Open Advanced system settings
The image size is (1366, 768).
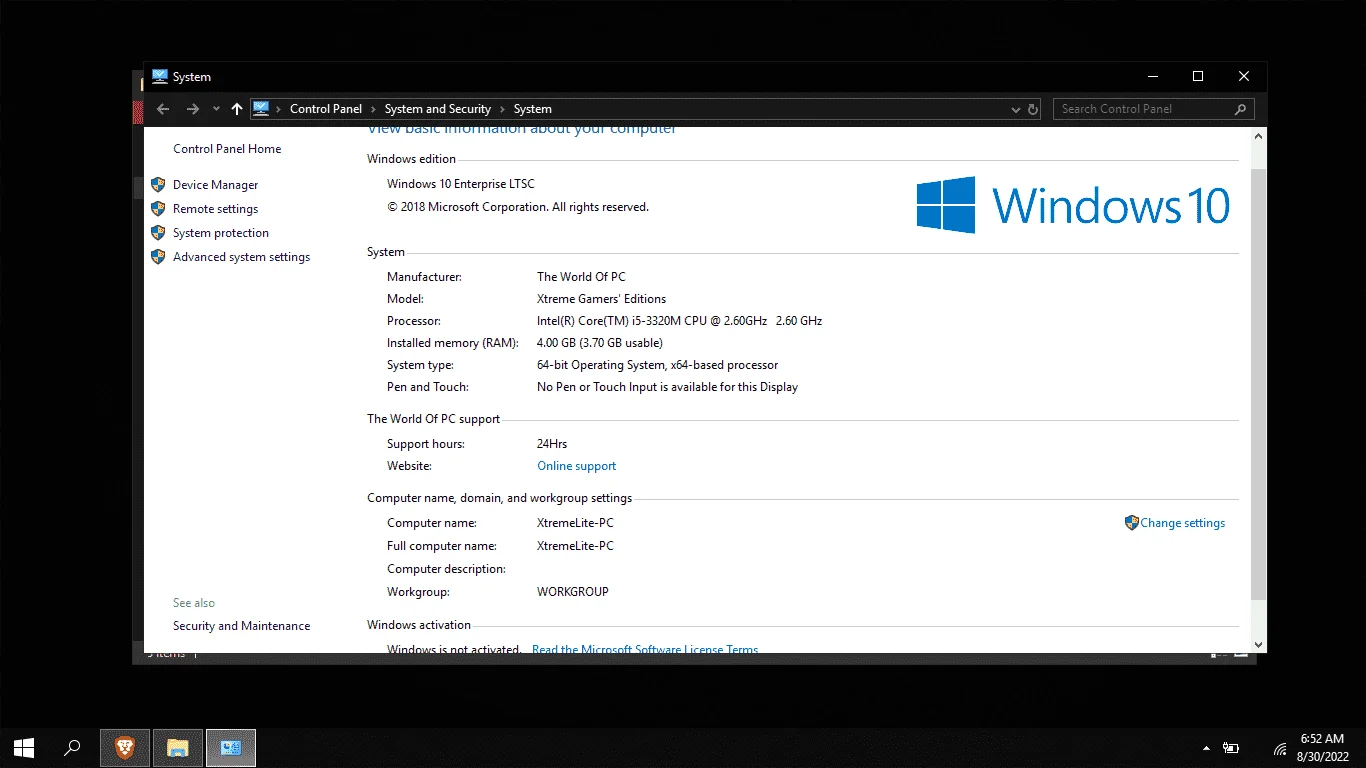pyautogui.click(x=241, y=257)
